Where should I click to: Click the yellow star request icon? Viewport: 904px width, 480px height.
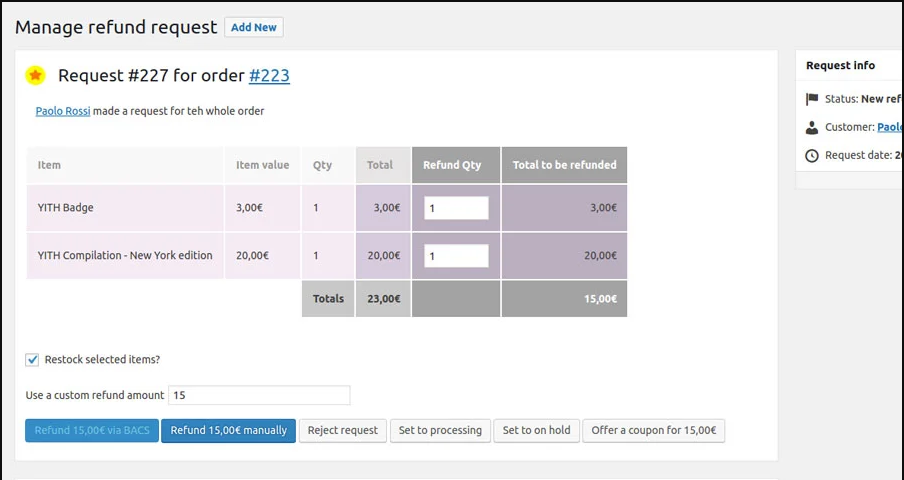35,75
